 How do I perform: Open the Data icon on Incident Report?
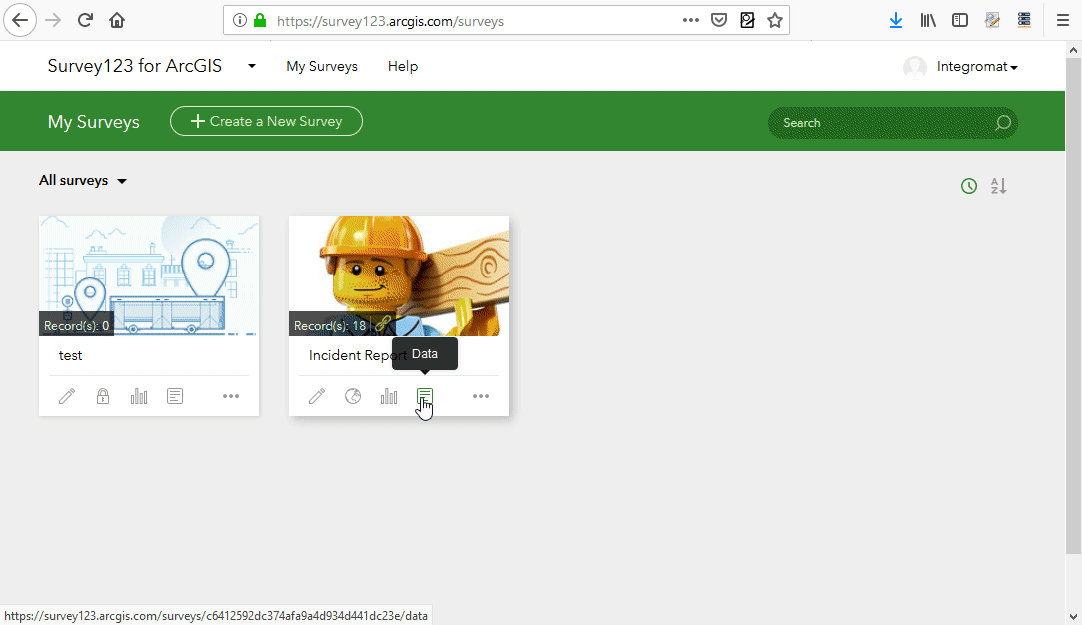click(x=424, y=396)
